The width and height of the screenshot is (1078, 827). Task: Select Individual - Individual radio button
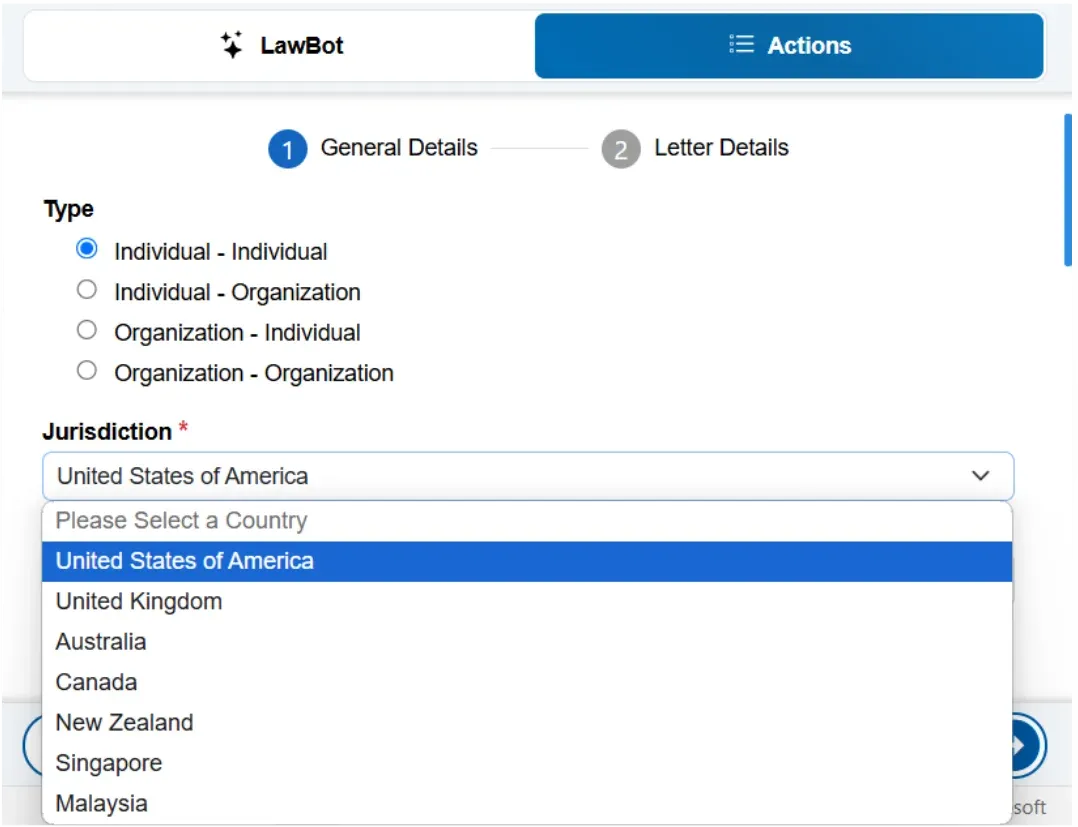87,249
